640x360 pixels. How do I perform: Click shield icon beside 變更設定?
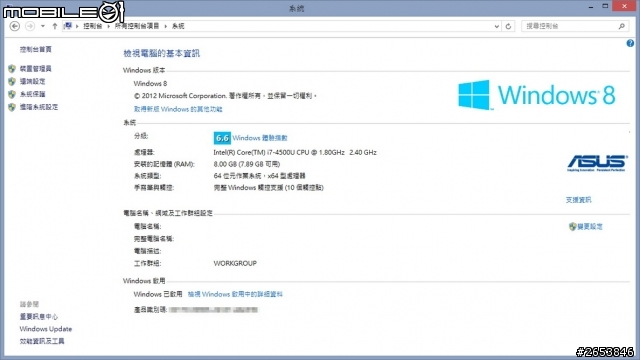coord(572,227)
